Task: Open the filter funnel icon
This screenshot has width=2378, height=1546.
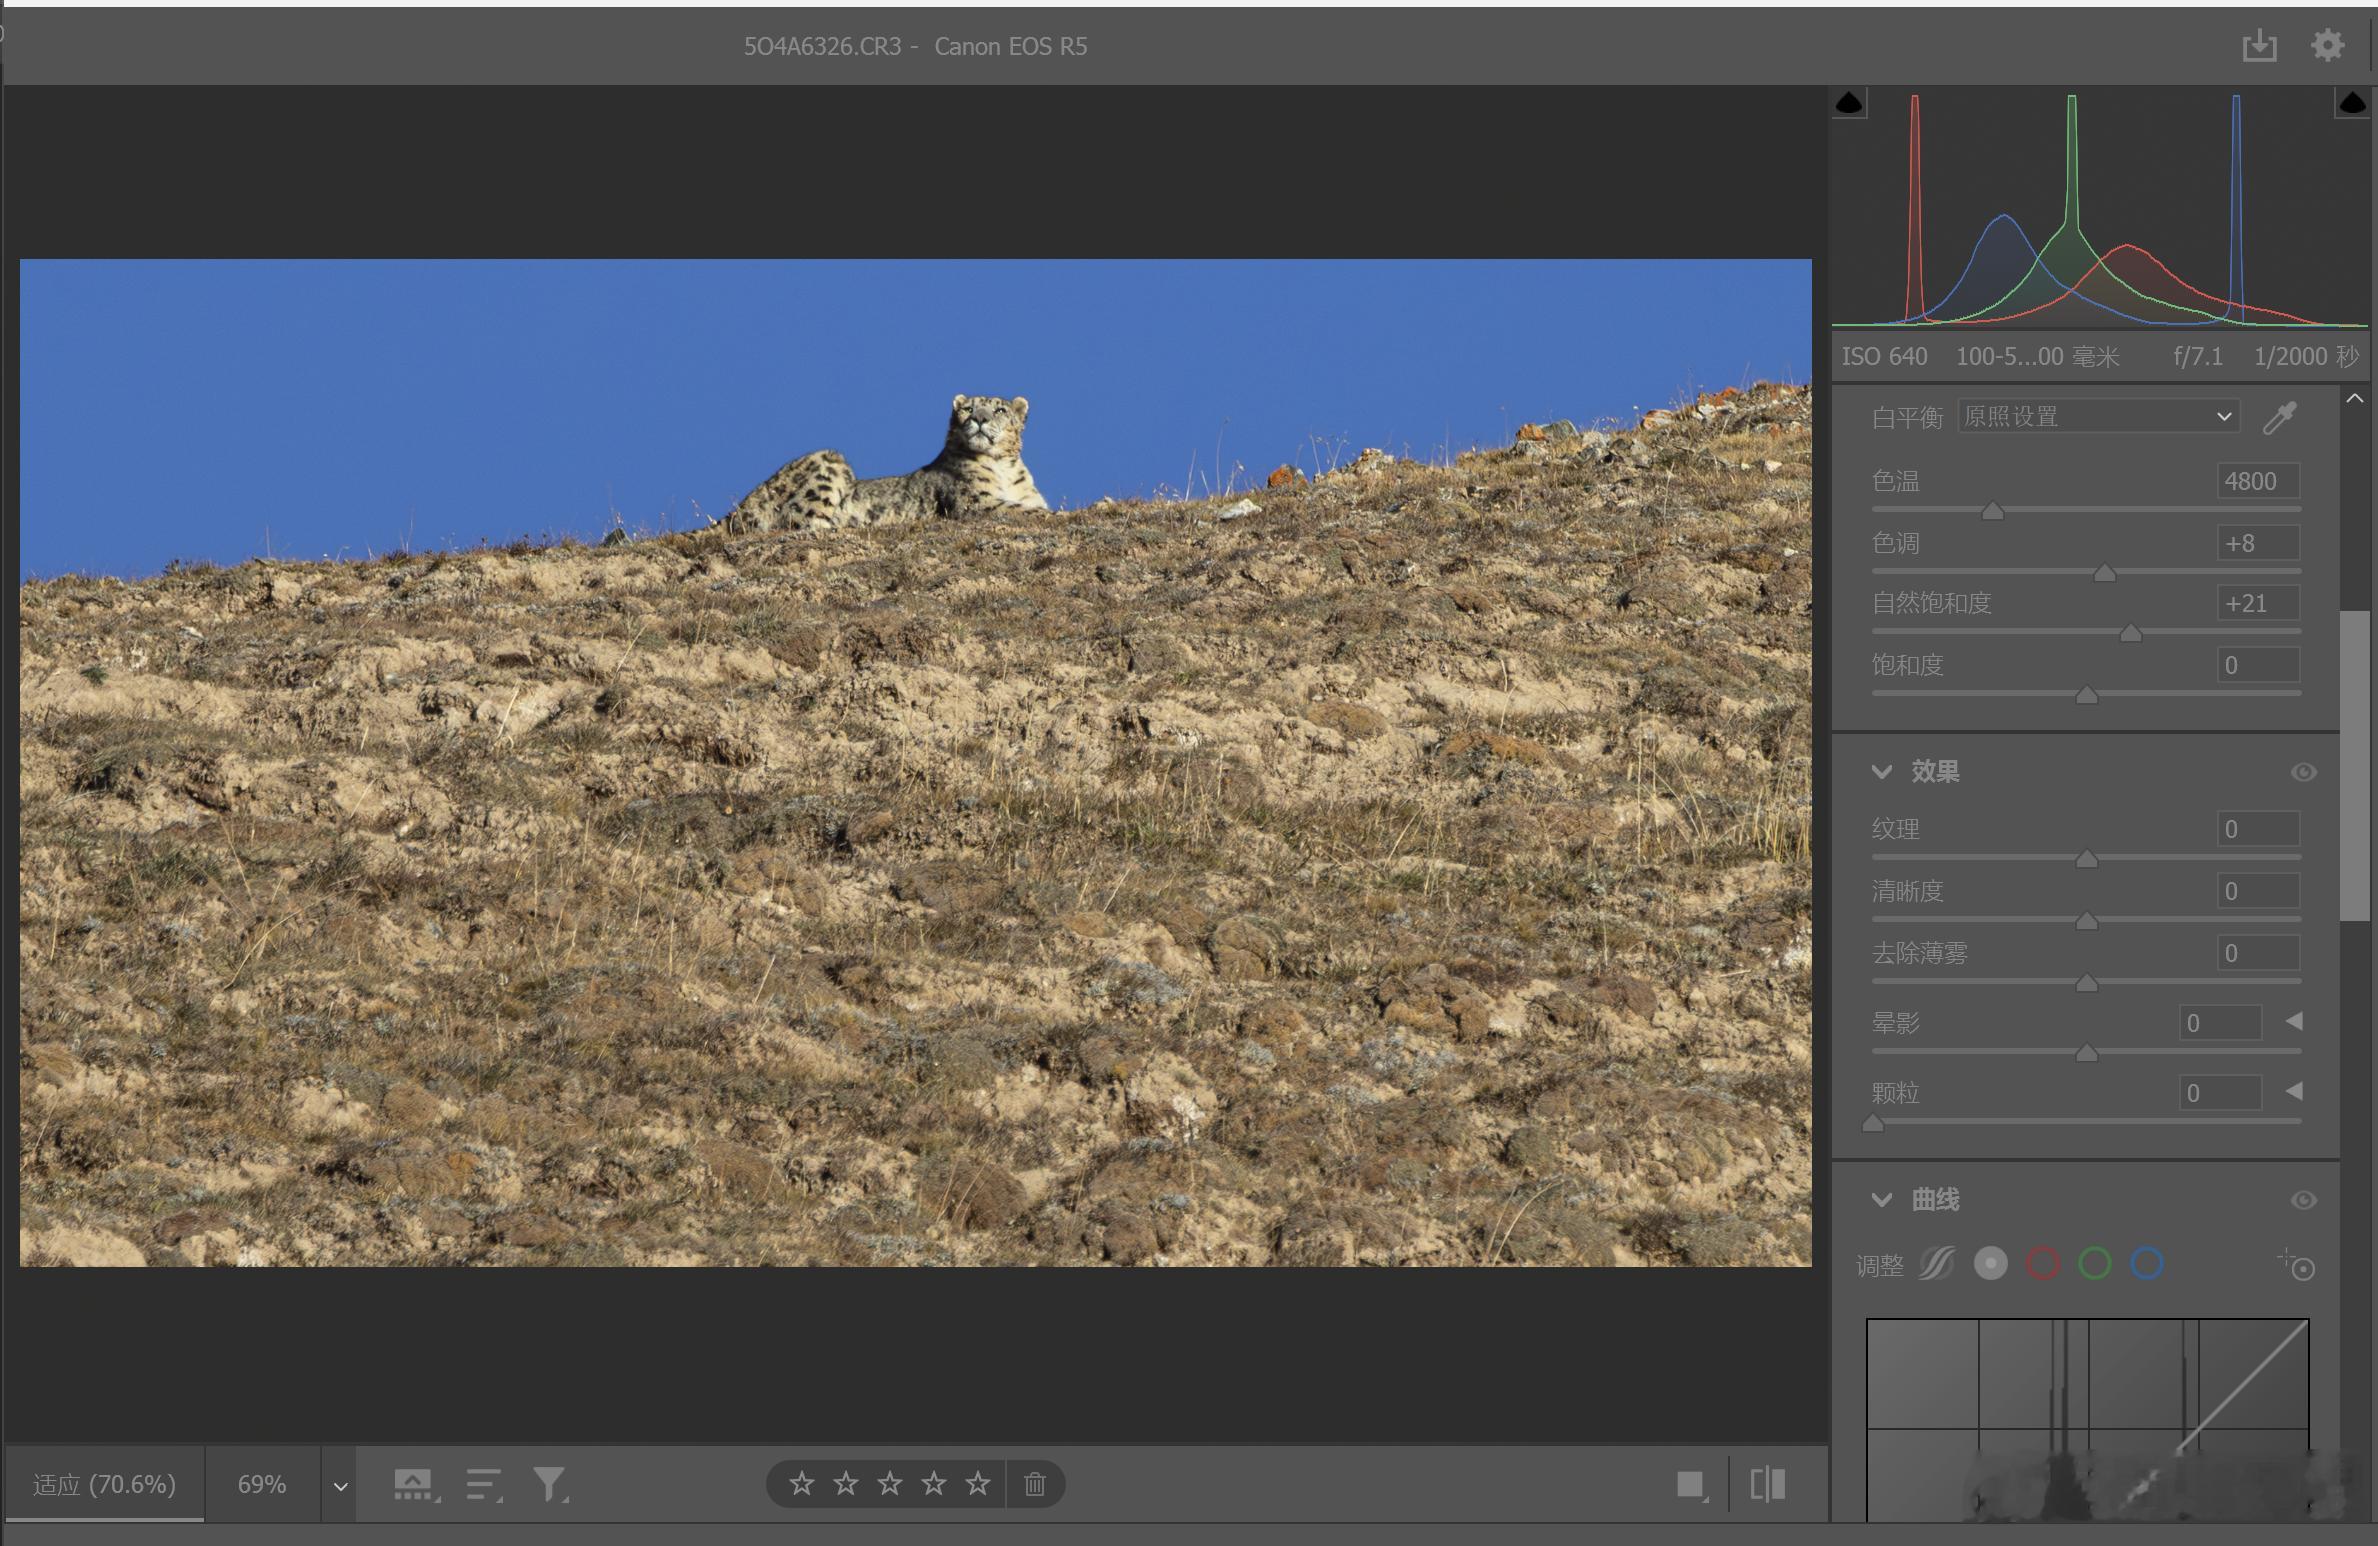Action: [550, 1485]
